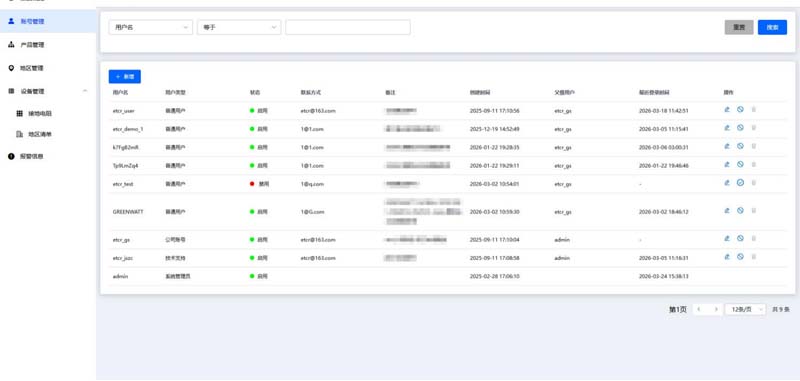800x381 pixels.
Task: Open the 用户名 search field dropdown
Action: (x=151, y=28)
